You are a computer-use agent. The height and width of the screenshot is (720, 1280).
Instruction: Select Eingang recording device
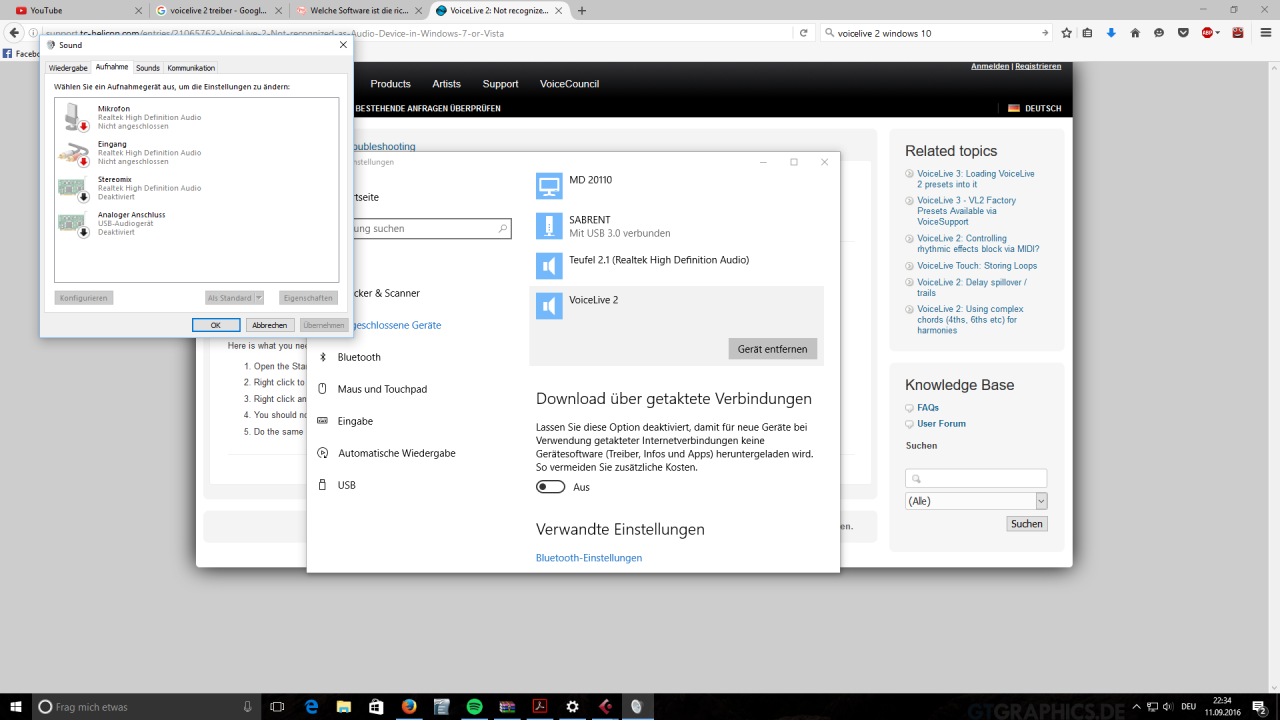197,152
